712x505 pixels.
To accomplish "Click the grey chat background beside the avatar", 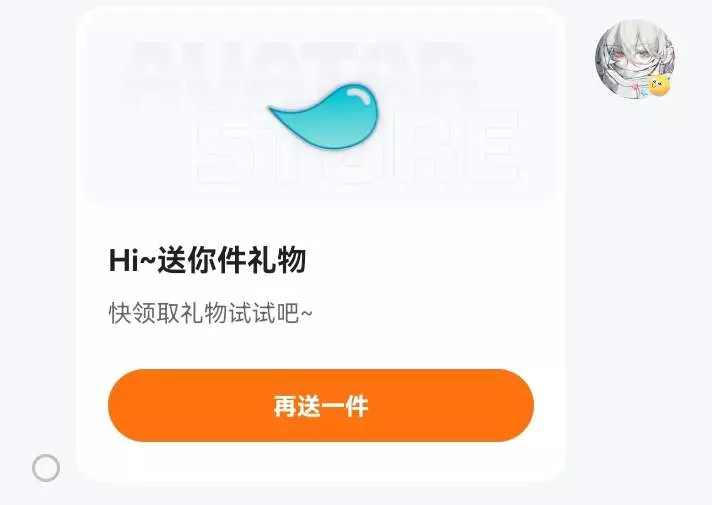I will (x=636, y=272).
